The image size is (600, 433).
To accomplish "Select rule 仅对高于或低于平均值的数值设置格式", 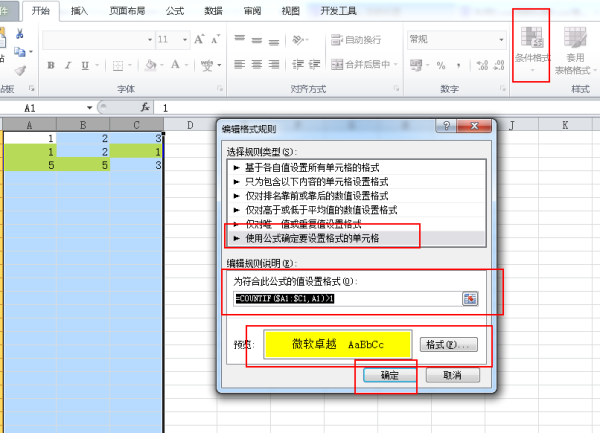I will coord(357,210).
